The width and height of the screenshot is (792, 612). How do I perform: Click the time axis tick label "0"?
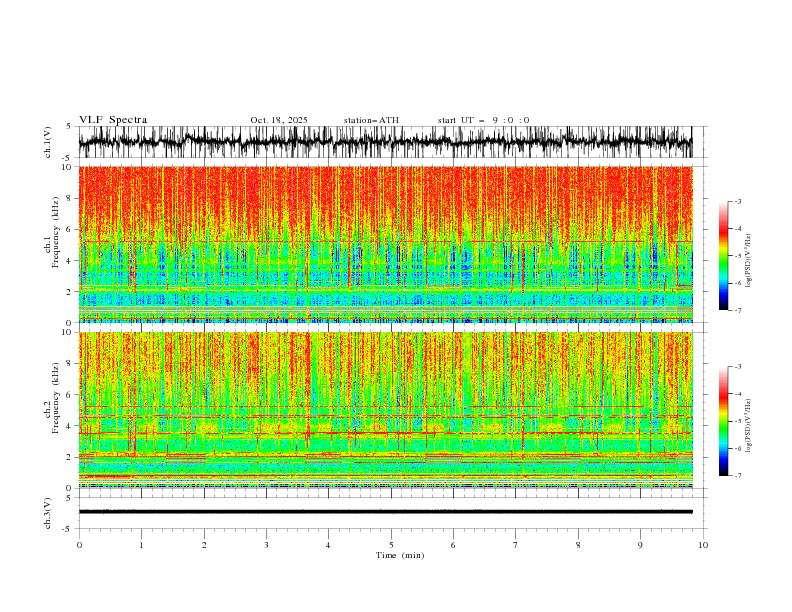click(79, 545)
